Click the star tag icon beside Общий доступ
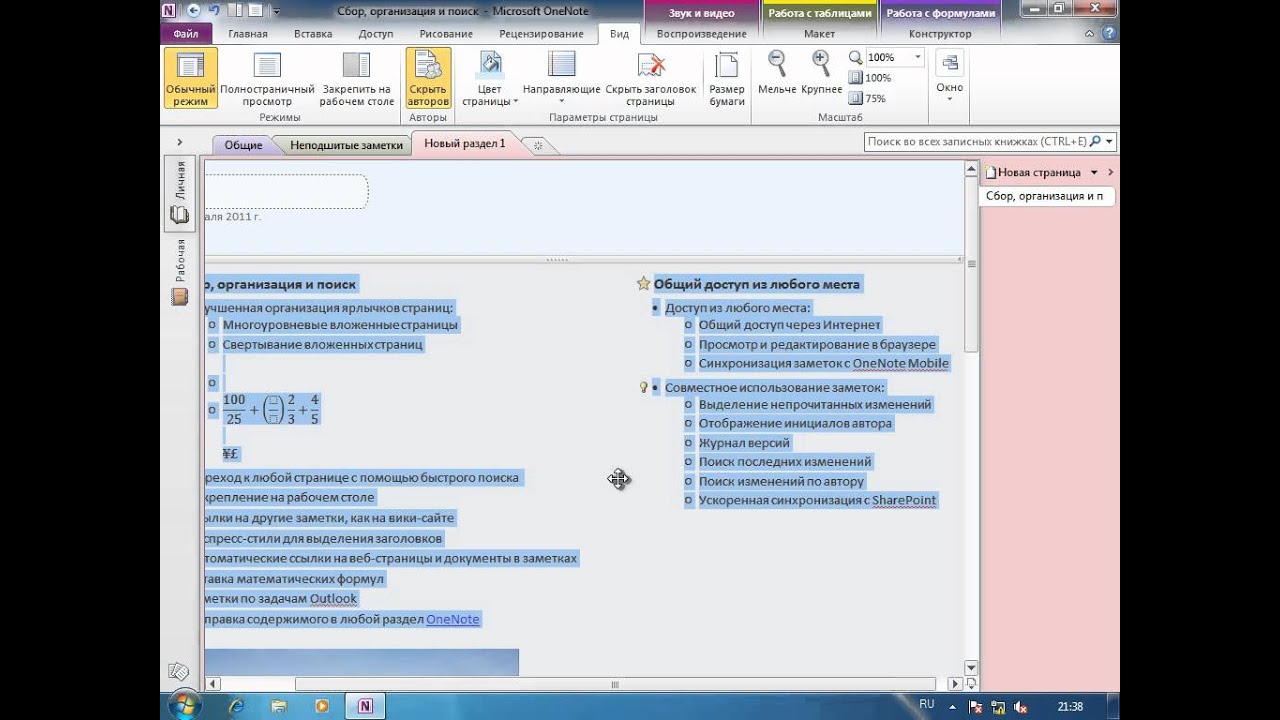 click(644, 284)
